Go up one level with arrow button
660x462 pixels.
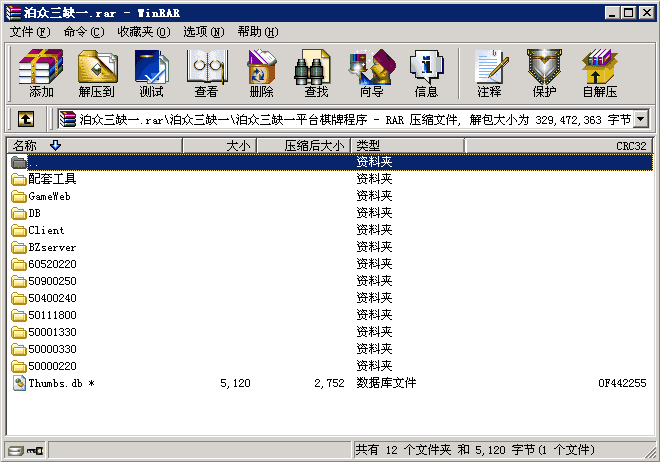pos(26,119)
